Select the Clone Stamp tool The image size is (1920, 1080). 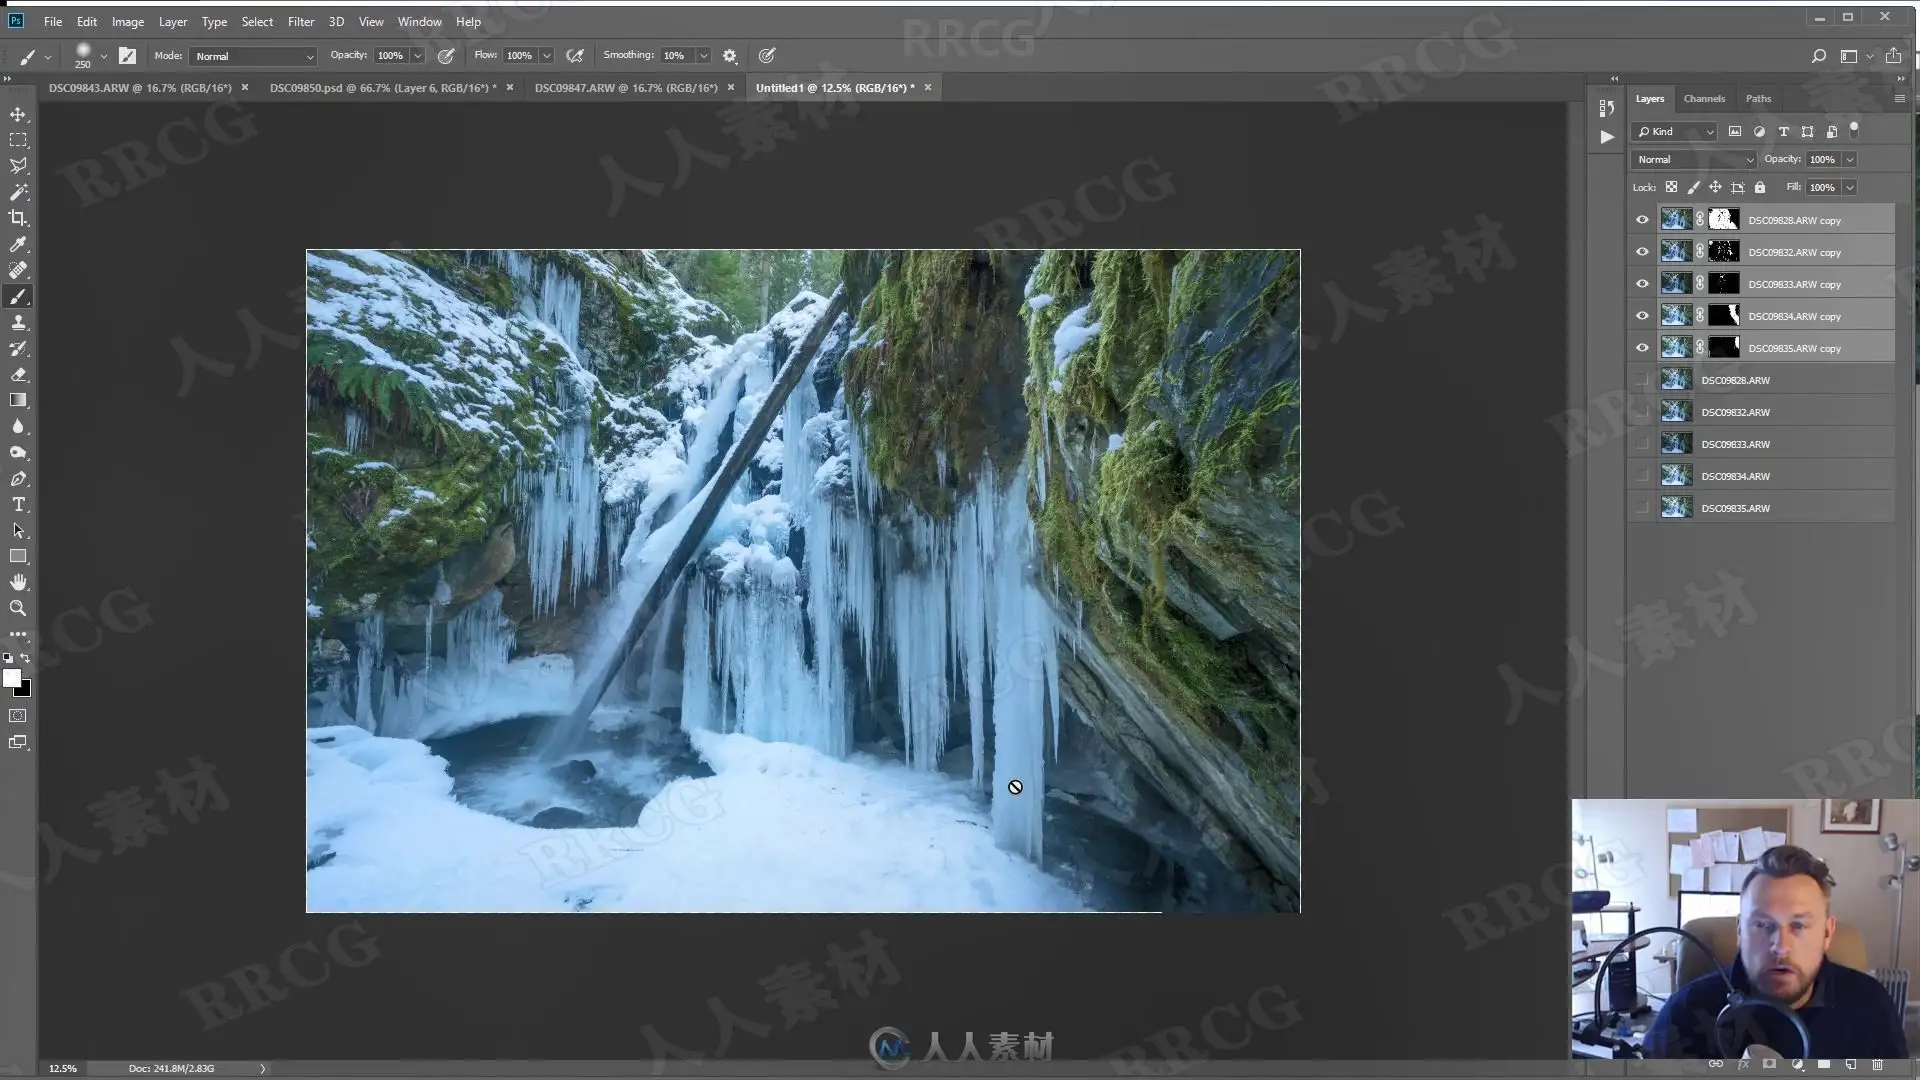(18, 323)
